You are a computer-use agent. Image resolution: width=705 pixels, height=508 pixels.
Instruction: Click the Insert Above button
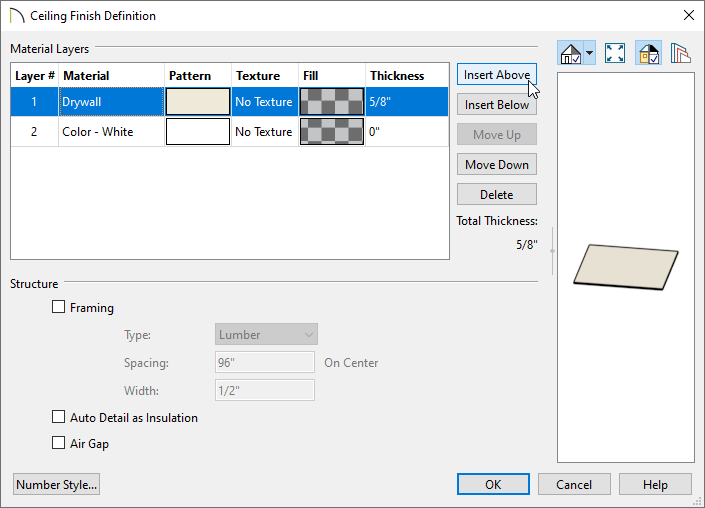pos(497,75)
